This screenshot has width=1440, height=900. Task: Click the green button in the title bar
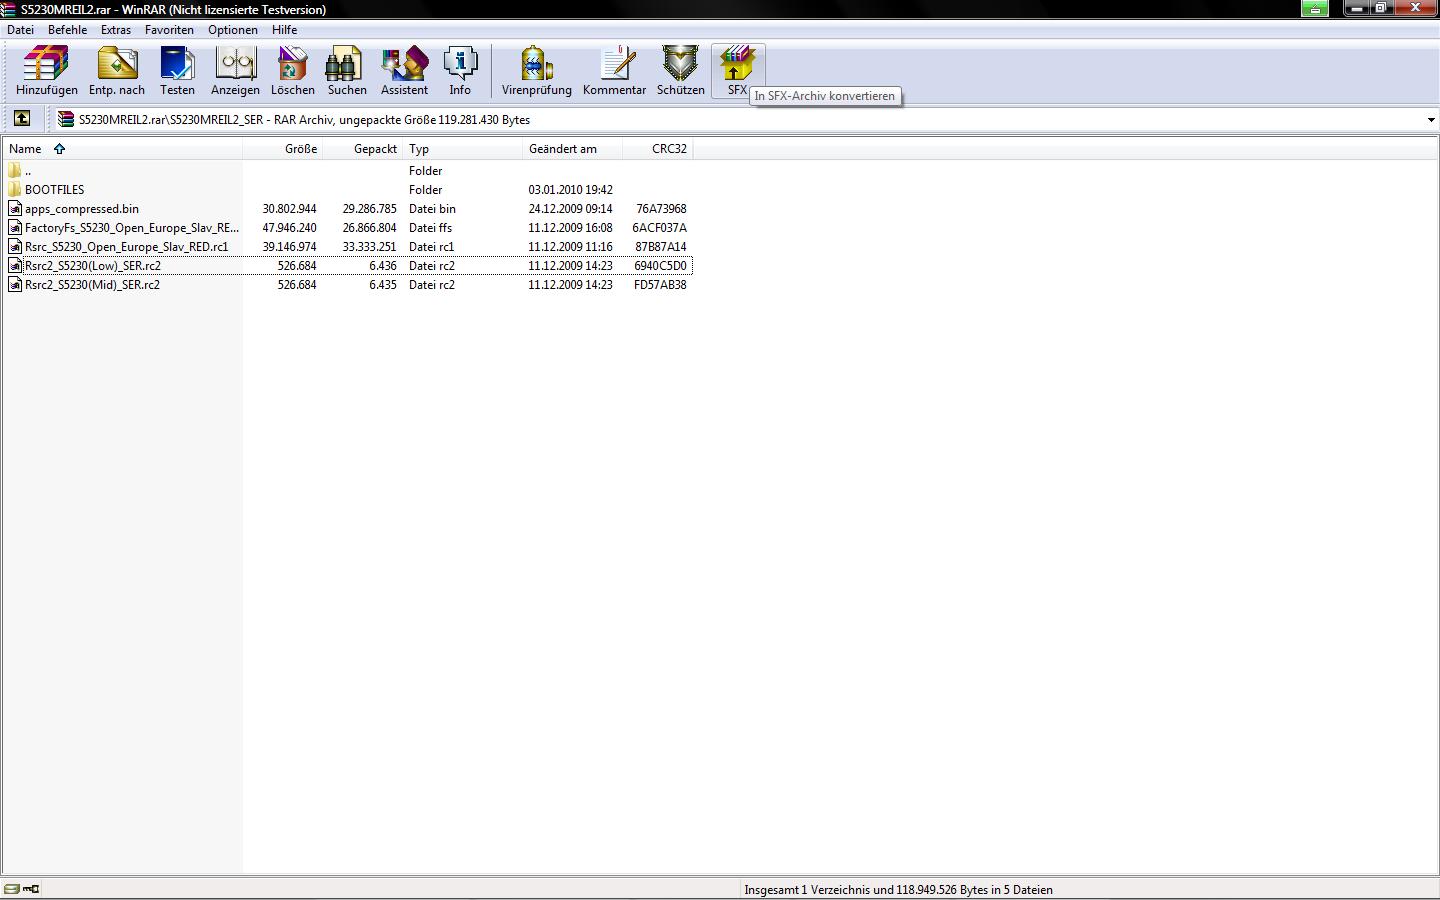(1315, 8)
